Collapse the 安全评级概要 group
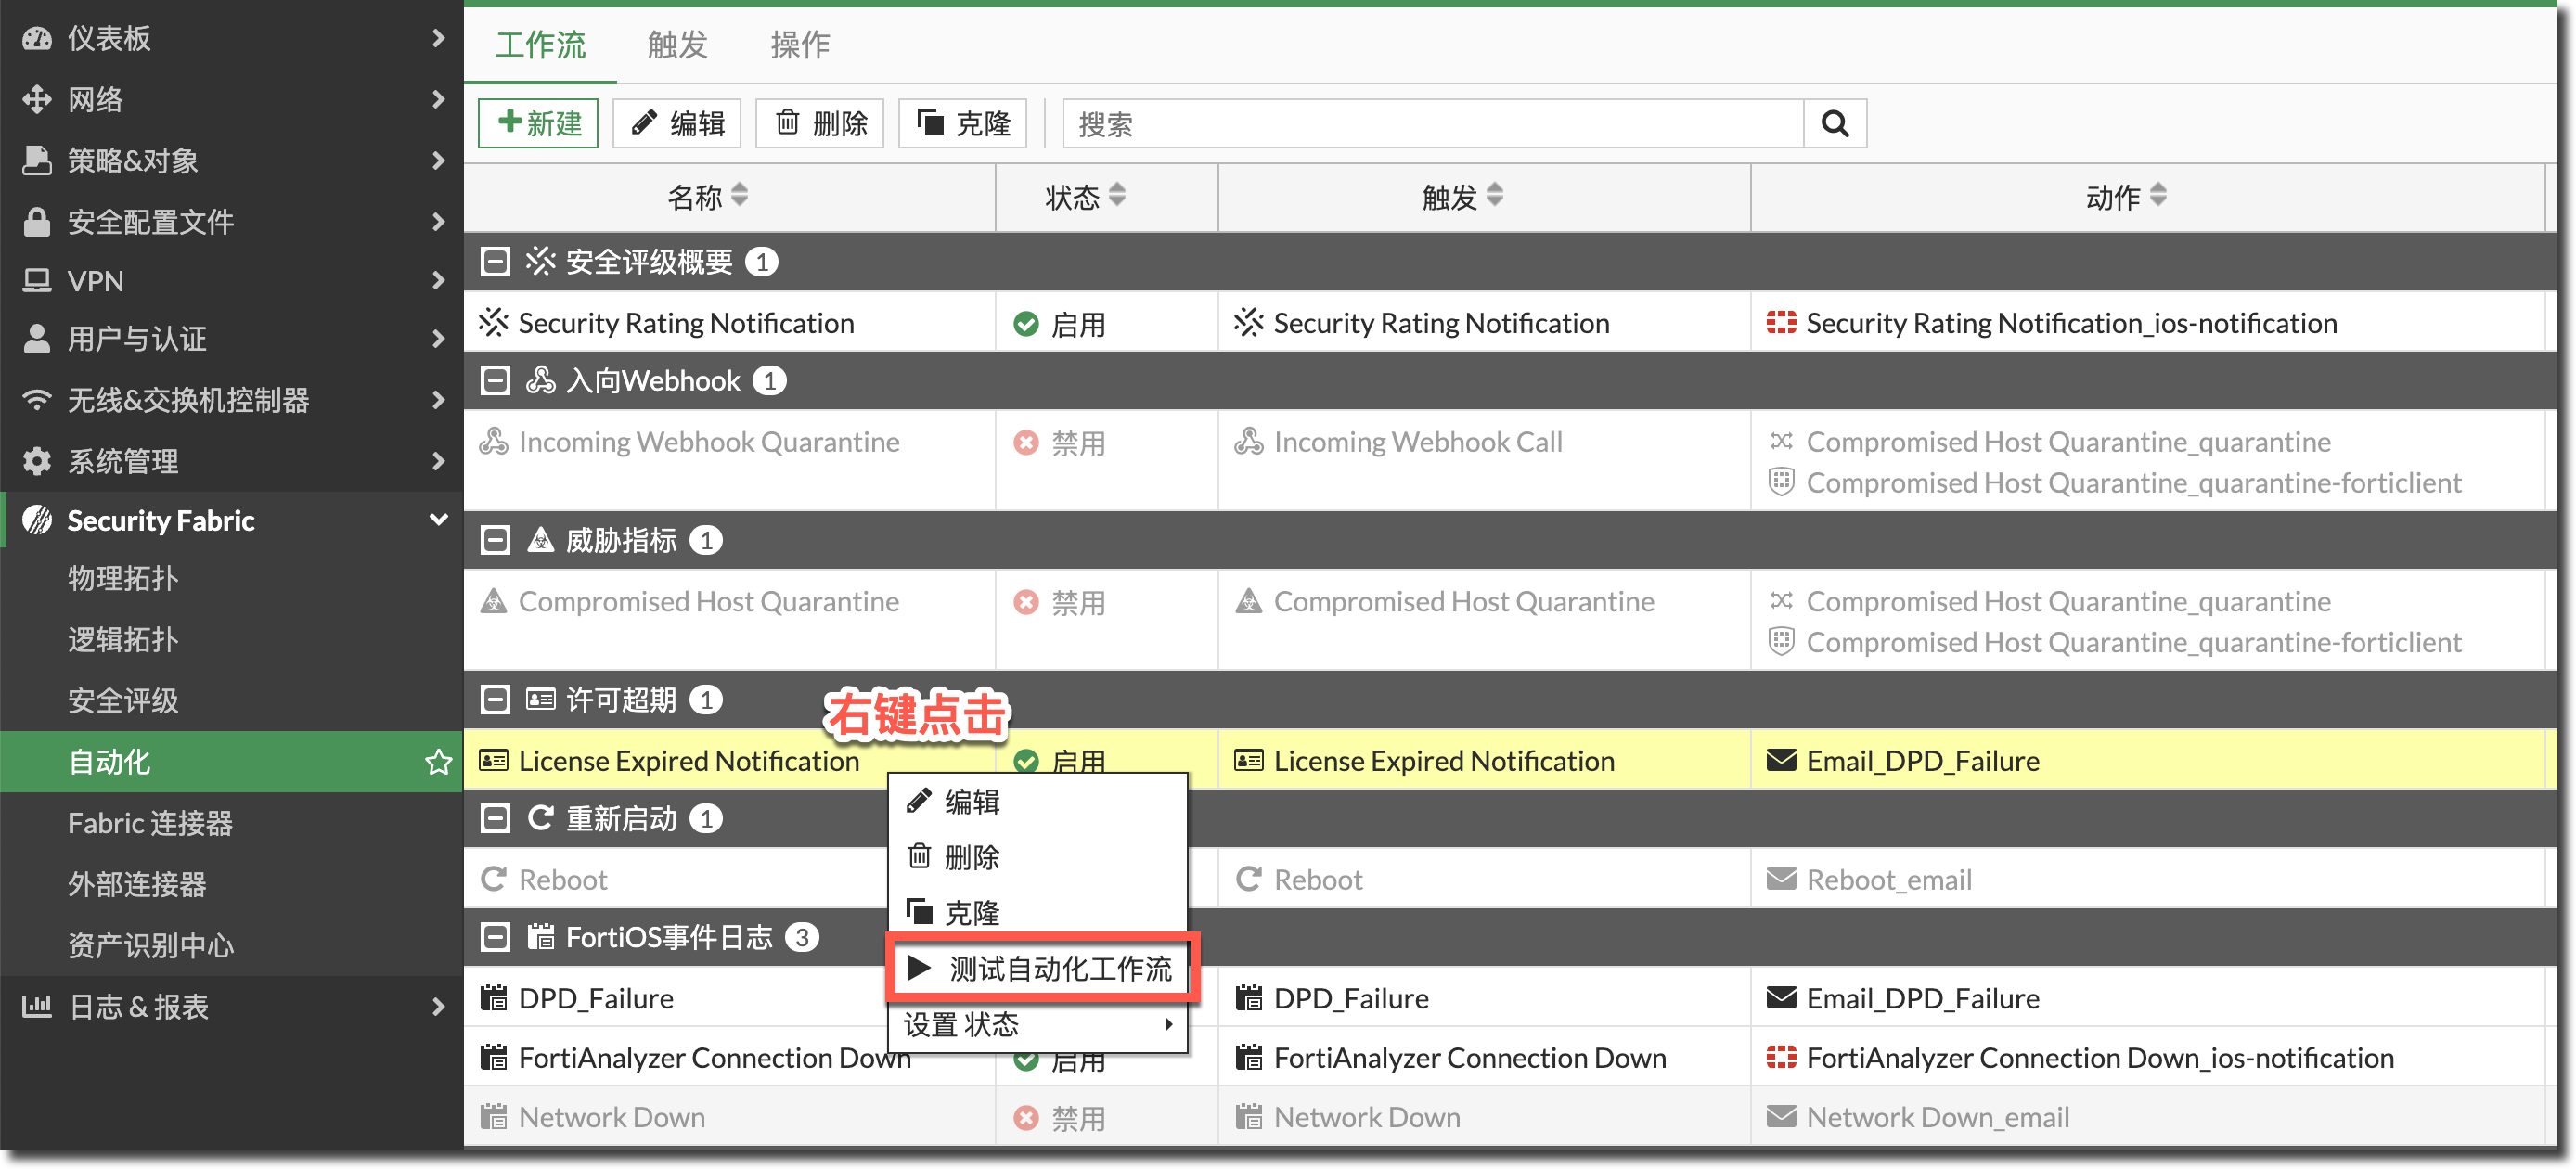The height and width of the screenshot is (1169, 2576). tap(495, 262)
